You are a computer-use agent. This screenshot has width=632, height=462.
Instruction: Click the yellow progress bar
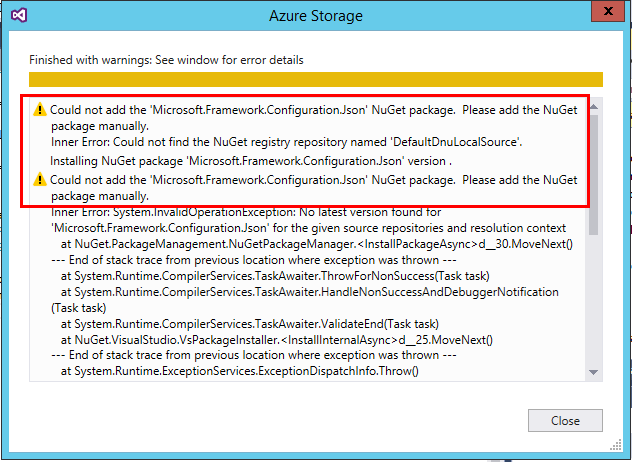(316, 79)
